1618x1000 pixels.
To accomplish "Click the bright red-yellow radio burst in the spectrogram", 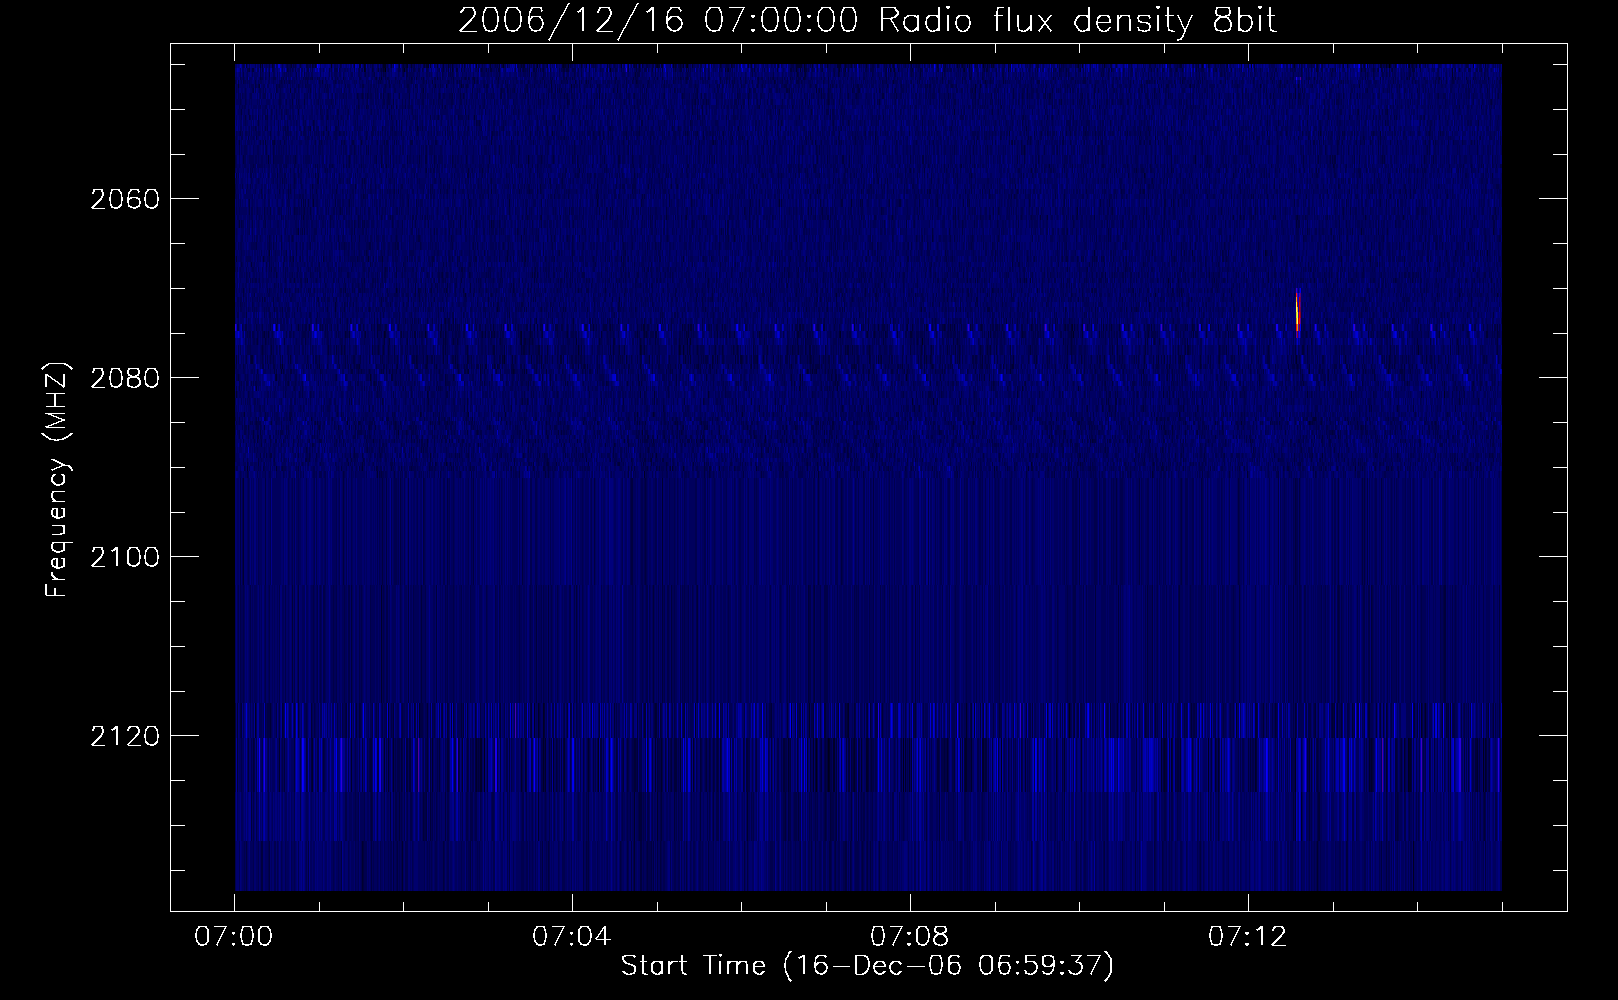I will click(1297, 311).
